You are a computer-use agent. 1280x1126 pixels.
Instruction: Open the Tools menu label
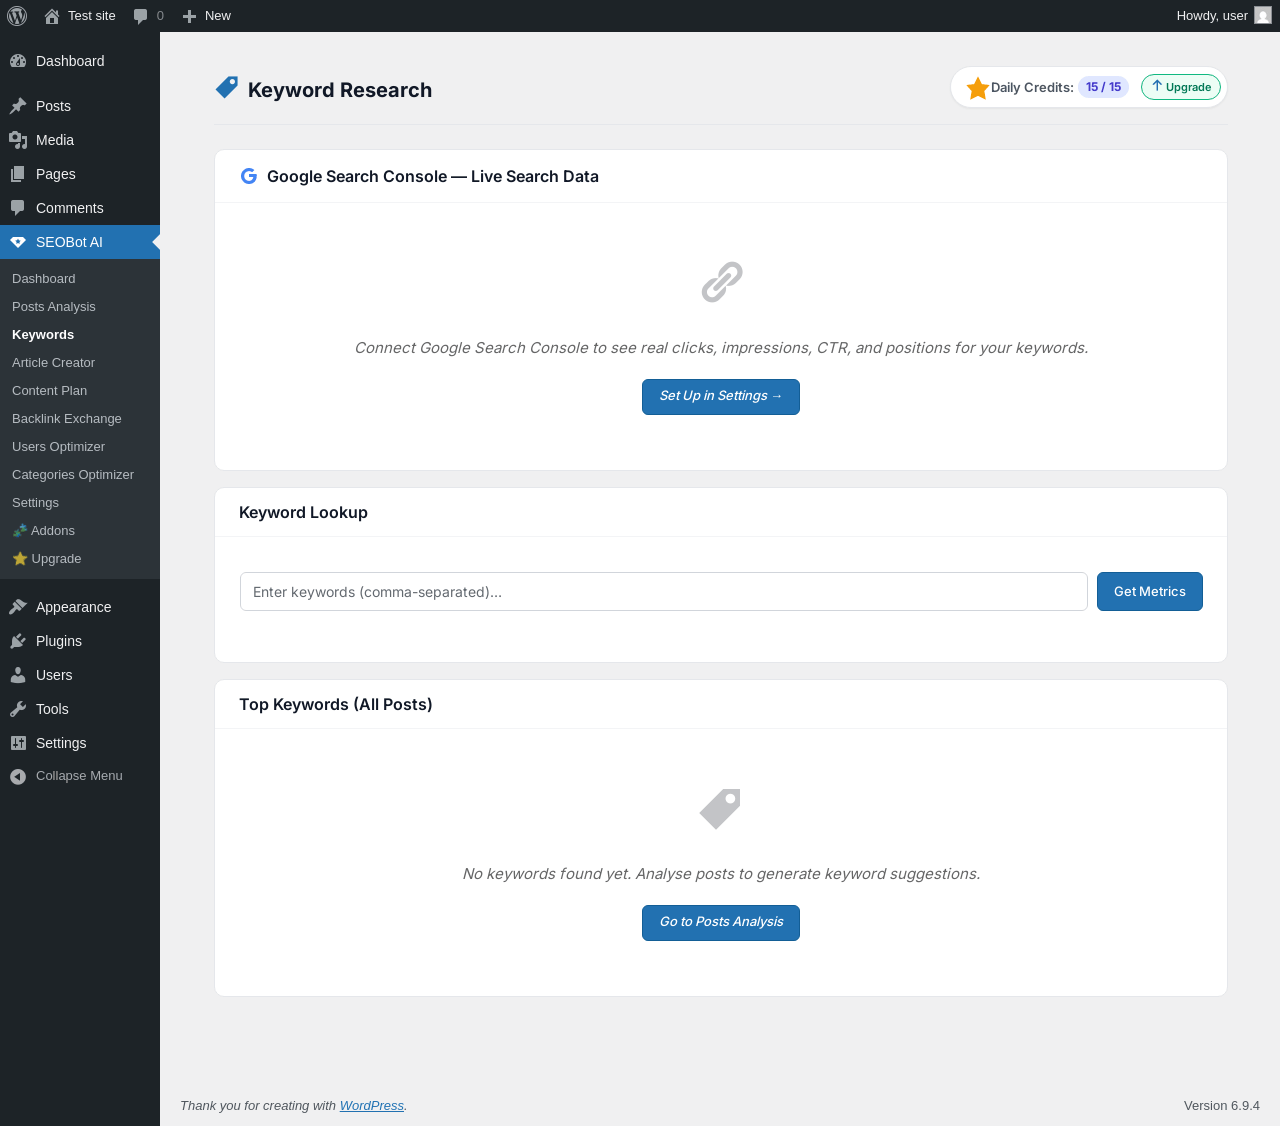pyautogui.click(x=52, y=709)
